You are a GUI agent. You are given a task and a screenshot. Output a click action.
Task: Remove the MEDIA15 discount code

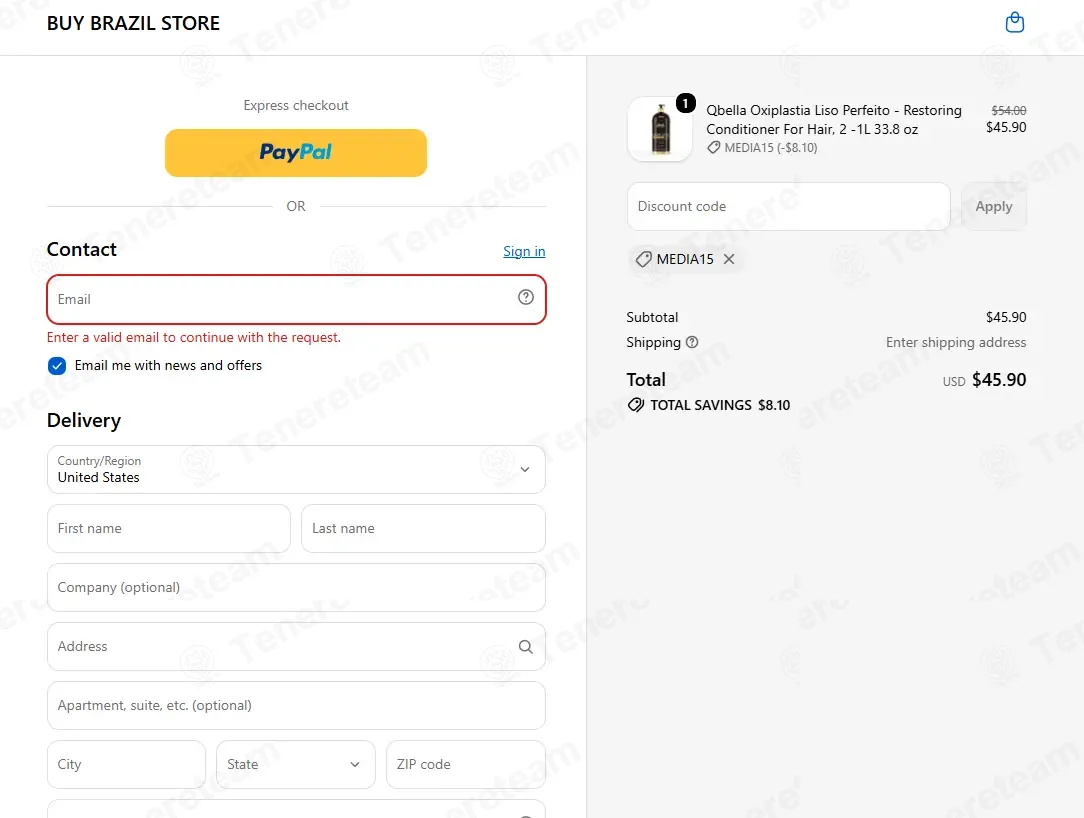(729, 259)
